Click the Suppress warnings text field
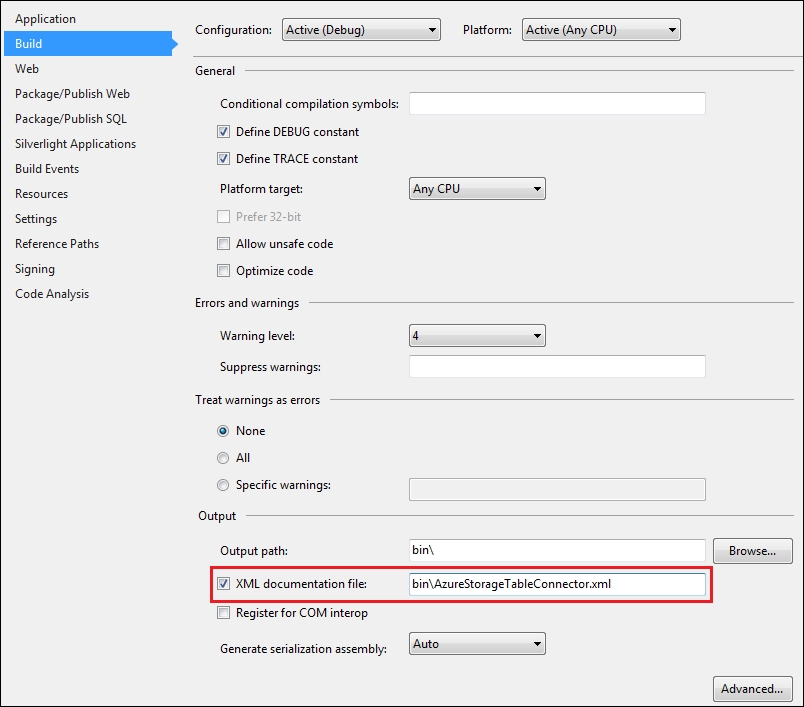804x707 pixels. point(557,367)
